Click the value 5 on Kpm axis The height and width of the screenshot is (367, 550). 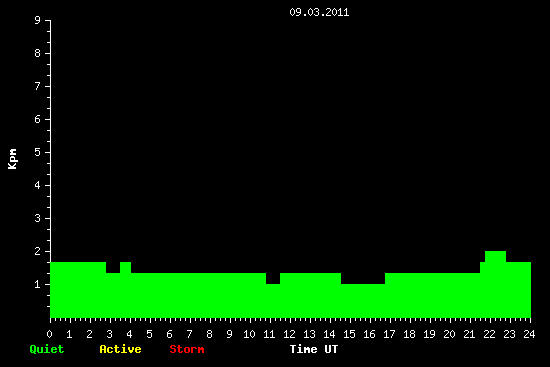38,152
